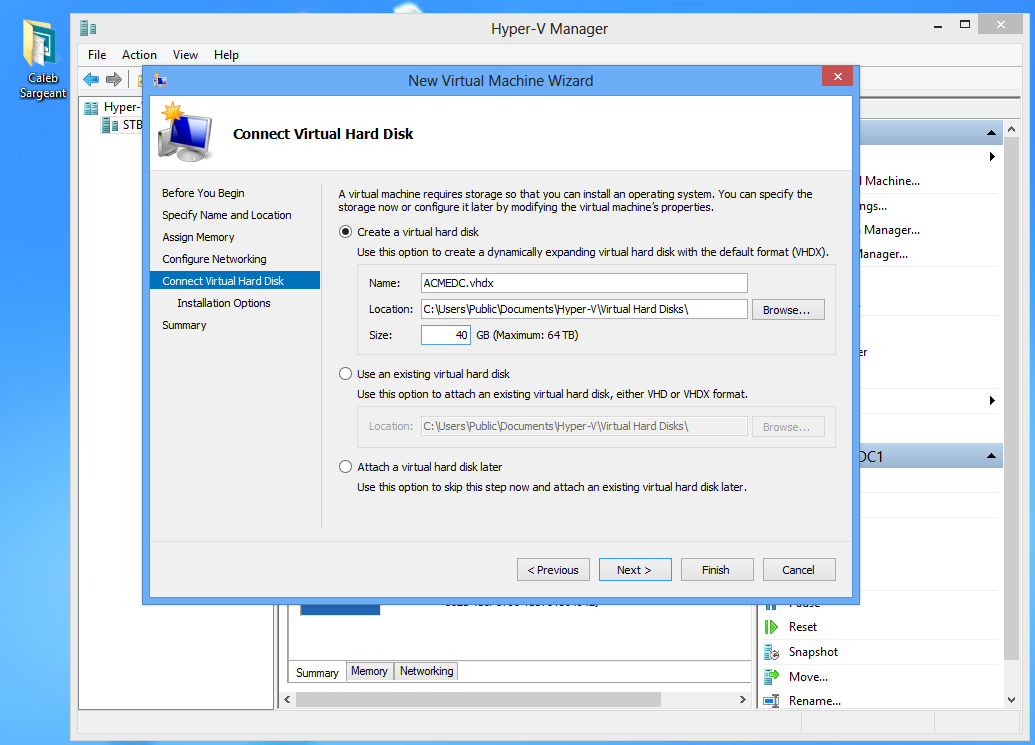Browse for new virtual disk location
Image resolution: width=1035 pixels, height=745 pixels.
787,309
